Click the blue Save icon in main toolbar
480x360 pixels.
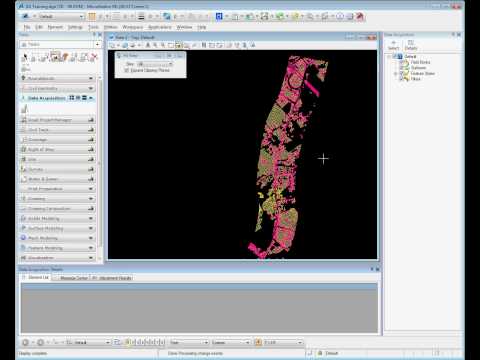click(219, 16)
